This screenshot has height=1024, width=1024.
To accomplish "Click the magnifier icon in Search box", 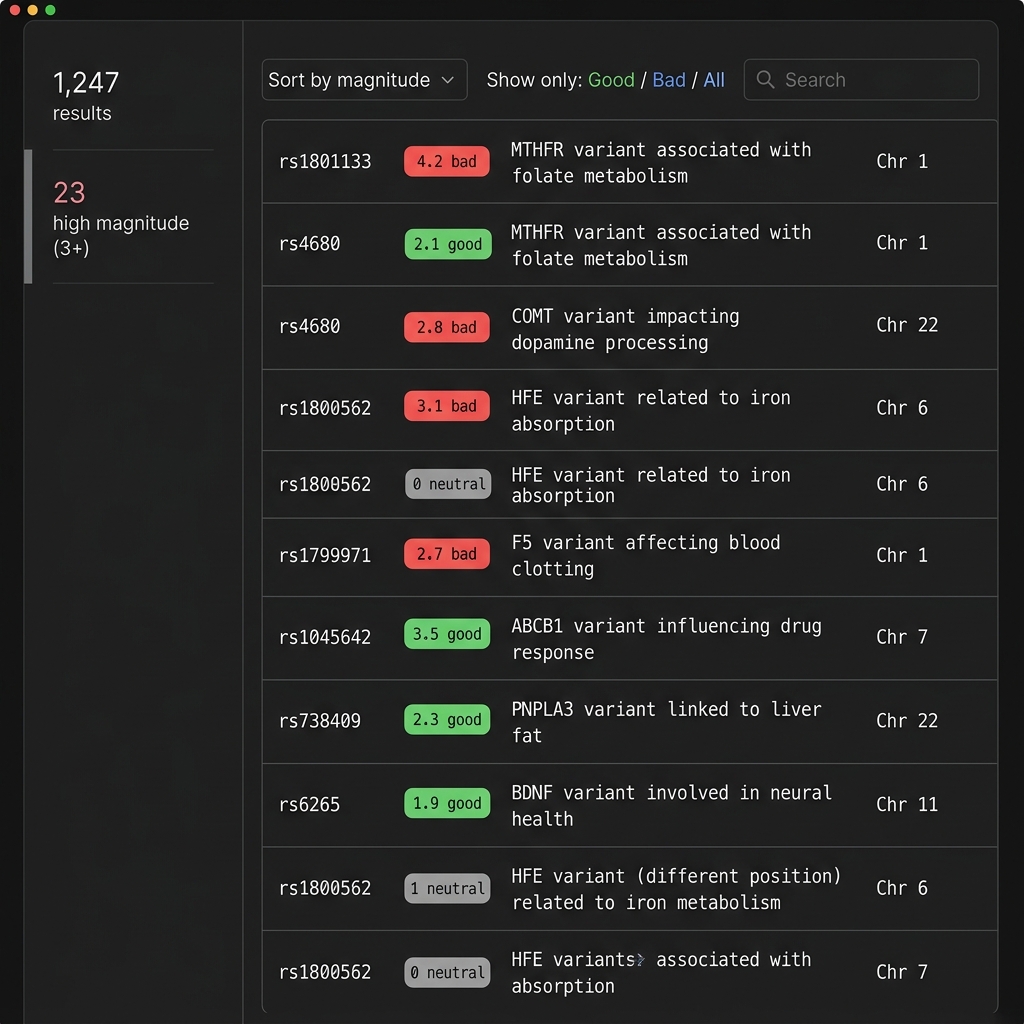I will [765, 80].
